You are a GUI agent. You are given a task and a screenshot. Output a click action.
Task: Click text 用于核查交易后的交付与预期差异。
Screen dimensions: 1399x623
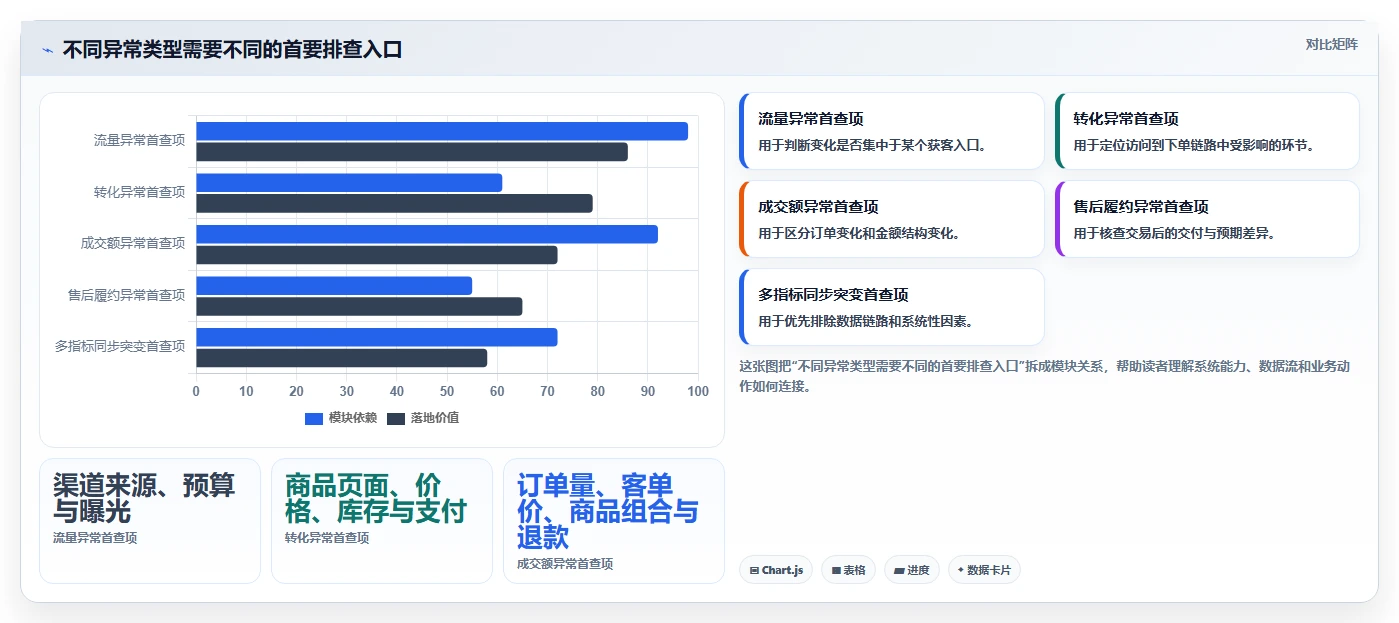[x=1175, y=233]
